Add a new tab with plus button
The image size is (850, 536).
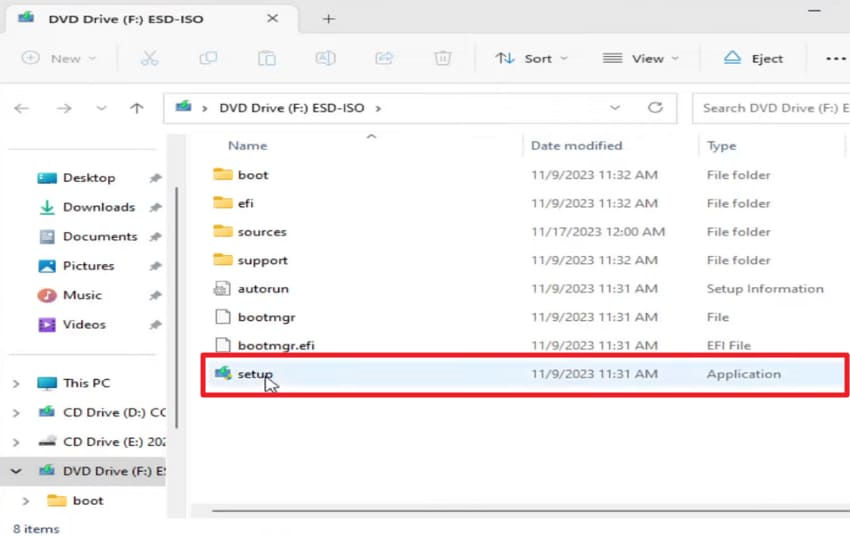[329, 19]
